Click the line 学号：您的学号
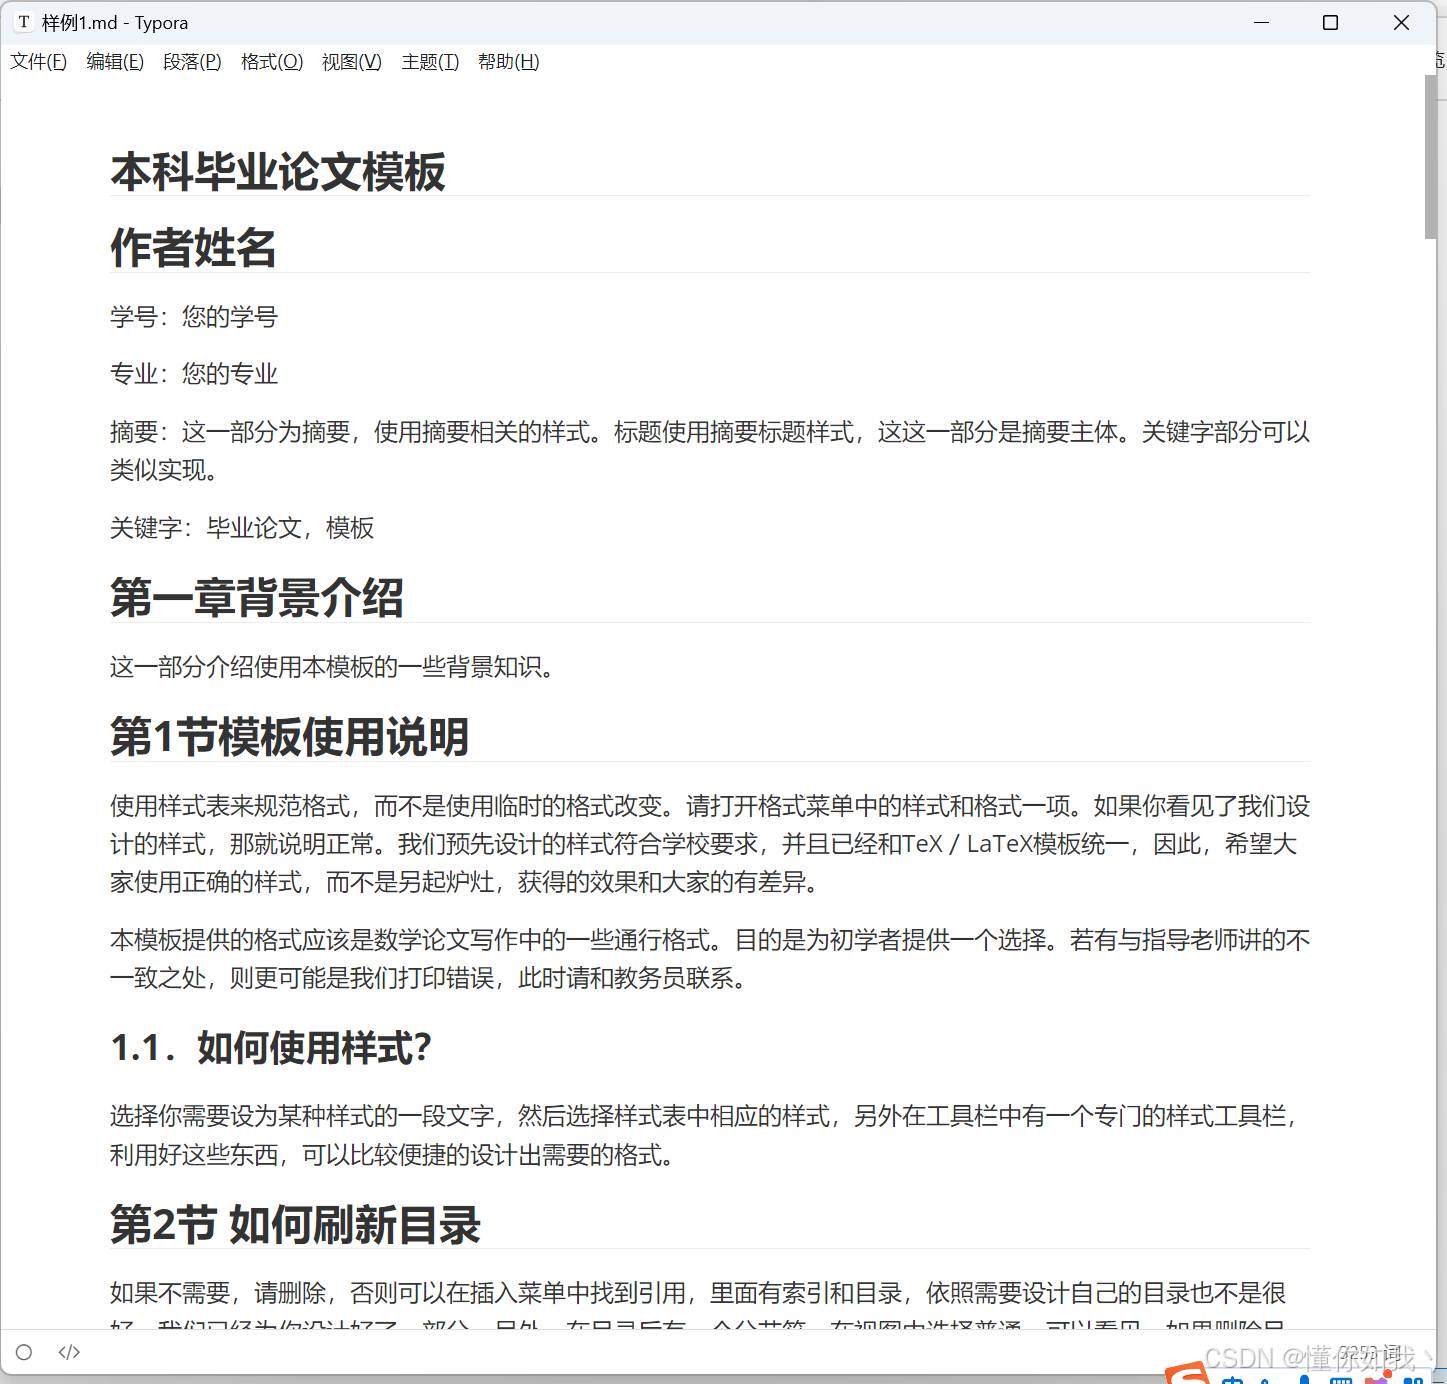1447x1384 pixels. point(194,317)
